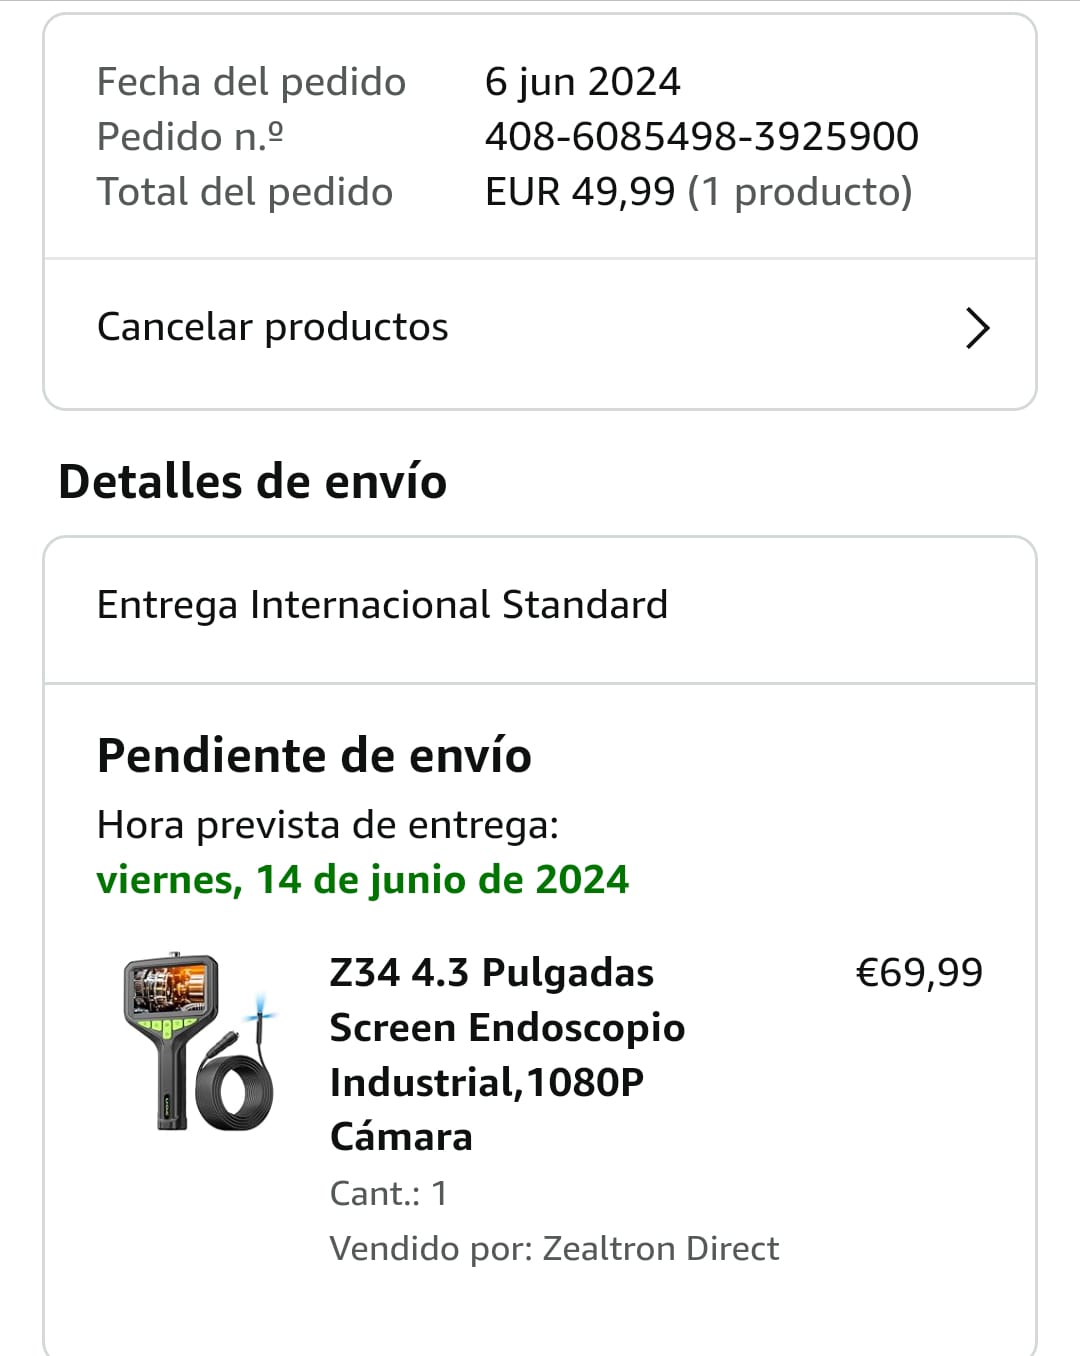The height and width of the screenshot is (1356, 1080).
Task: Open the Z34 4.3 Pulgadas product title
Action: coord(506,1054)
